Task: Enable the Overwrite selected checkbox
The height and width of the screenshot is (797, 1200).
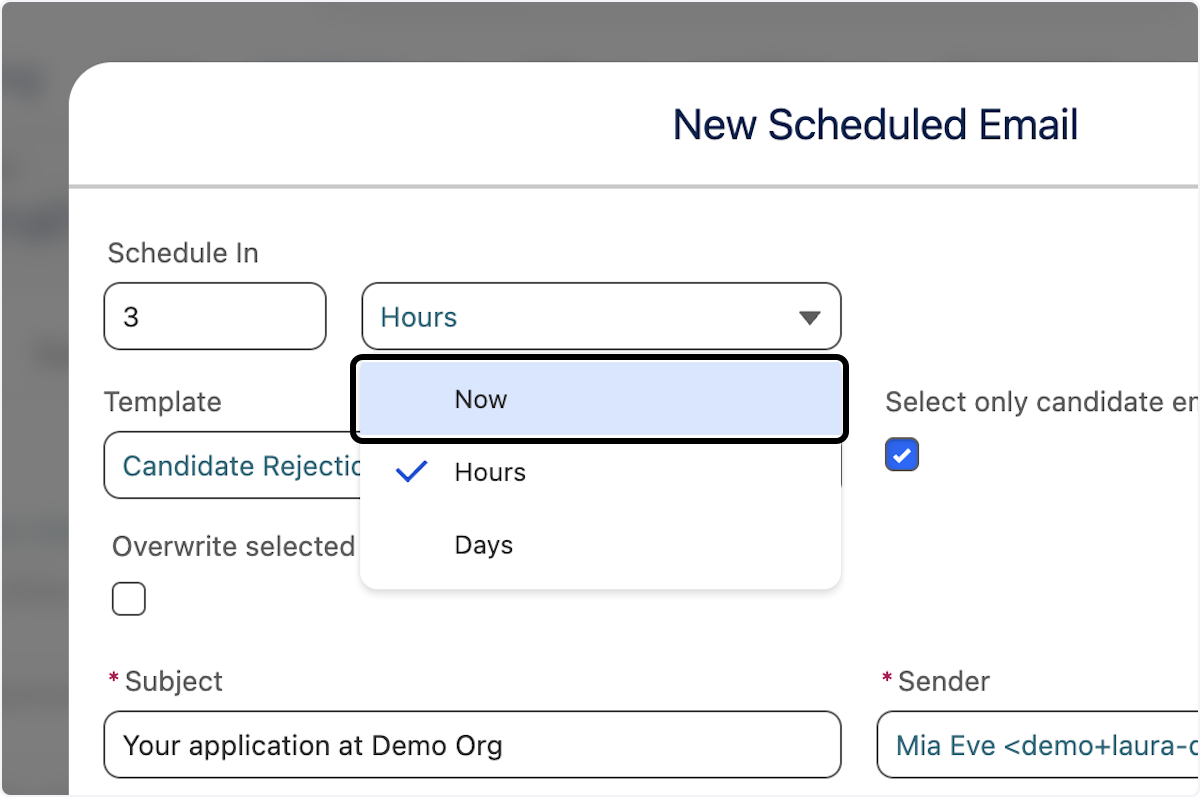Action: point(129,598)
